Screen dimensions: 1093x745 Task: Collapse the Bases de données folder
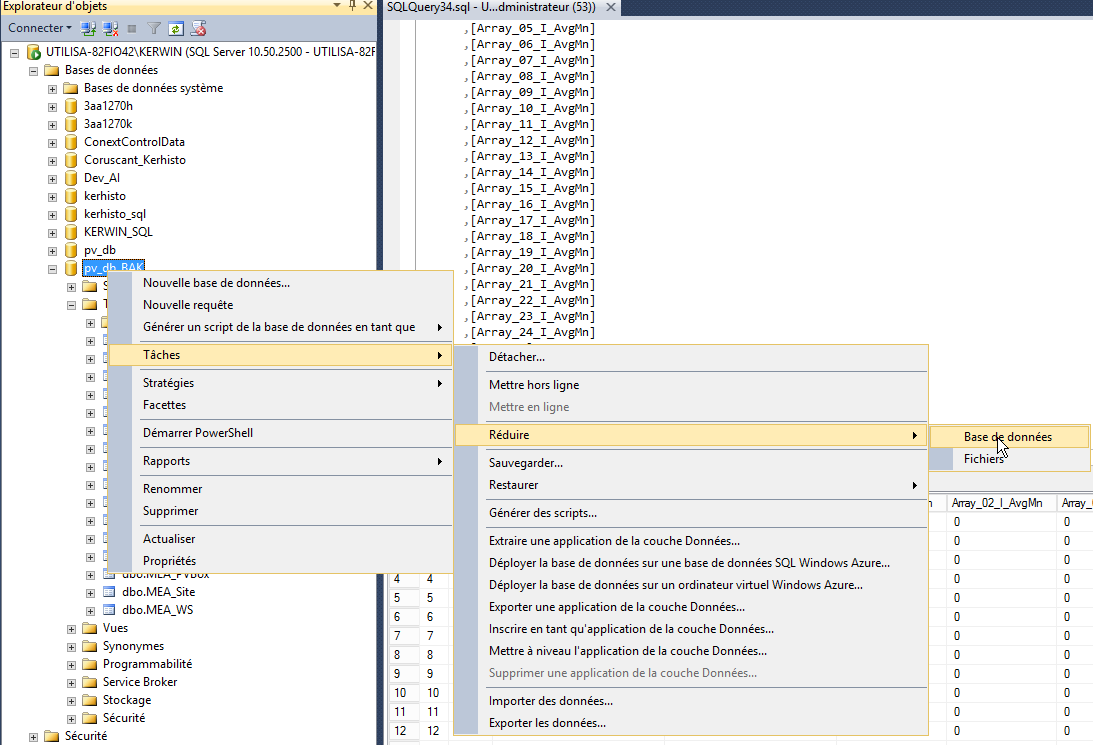[34, 70]
